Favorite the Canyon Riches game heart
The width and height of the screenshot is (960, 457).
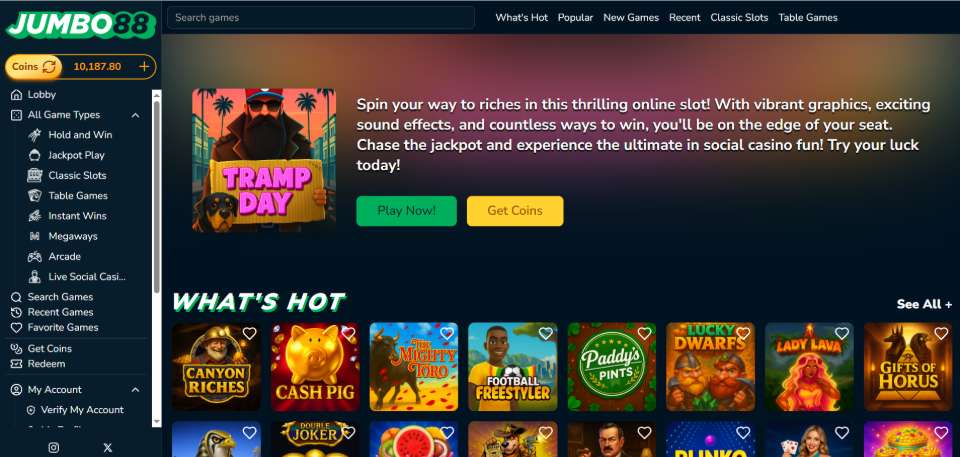coord(249,333)
